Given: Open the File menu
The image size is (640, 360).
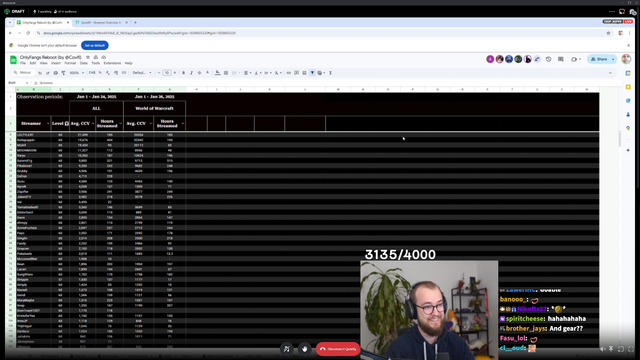Looking at the screenshot, I should click(x=23, y=63).
